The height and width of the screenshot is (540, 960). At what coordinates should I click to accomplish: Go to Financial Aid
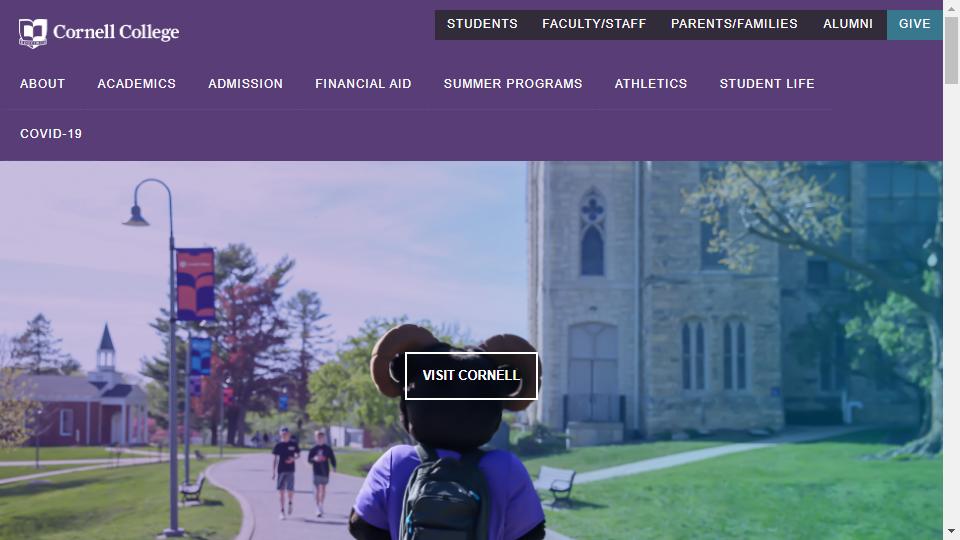pos(363,84)
